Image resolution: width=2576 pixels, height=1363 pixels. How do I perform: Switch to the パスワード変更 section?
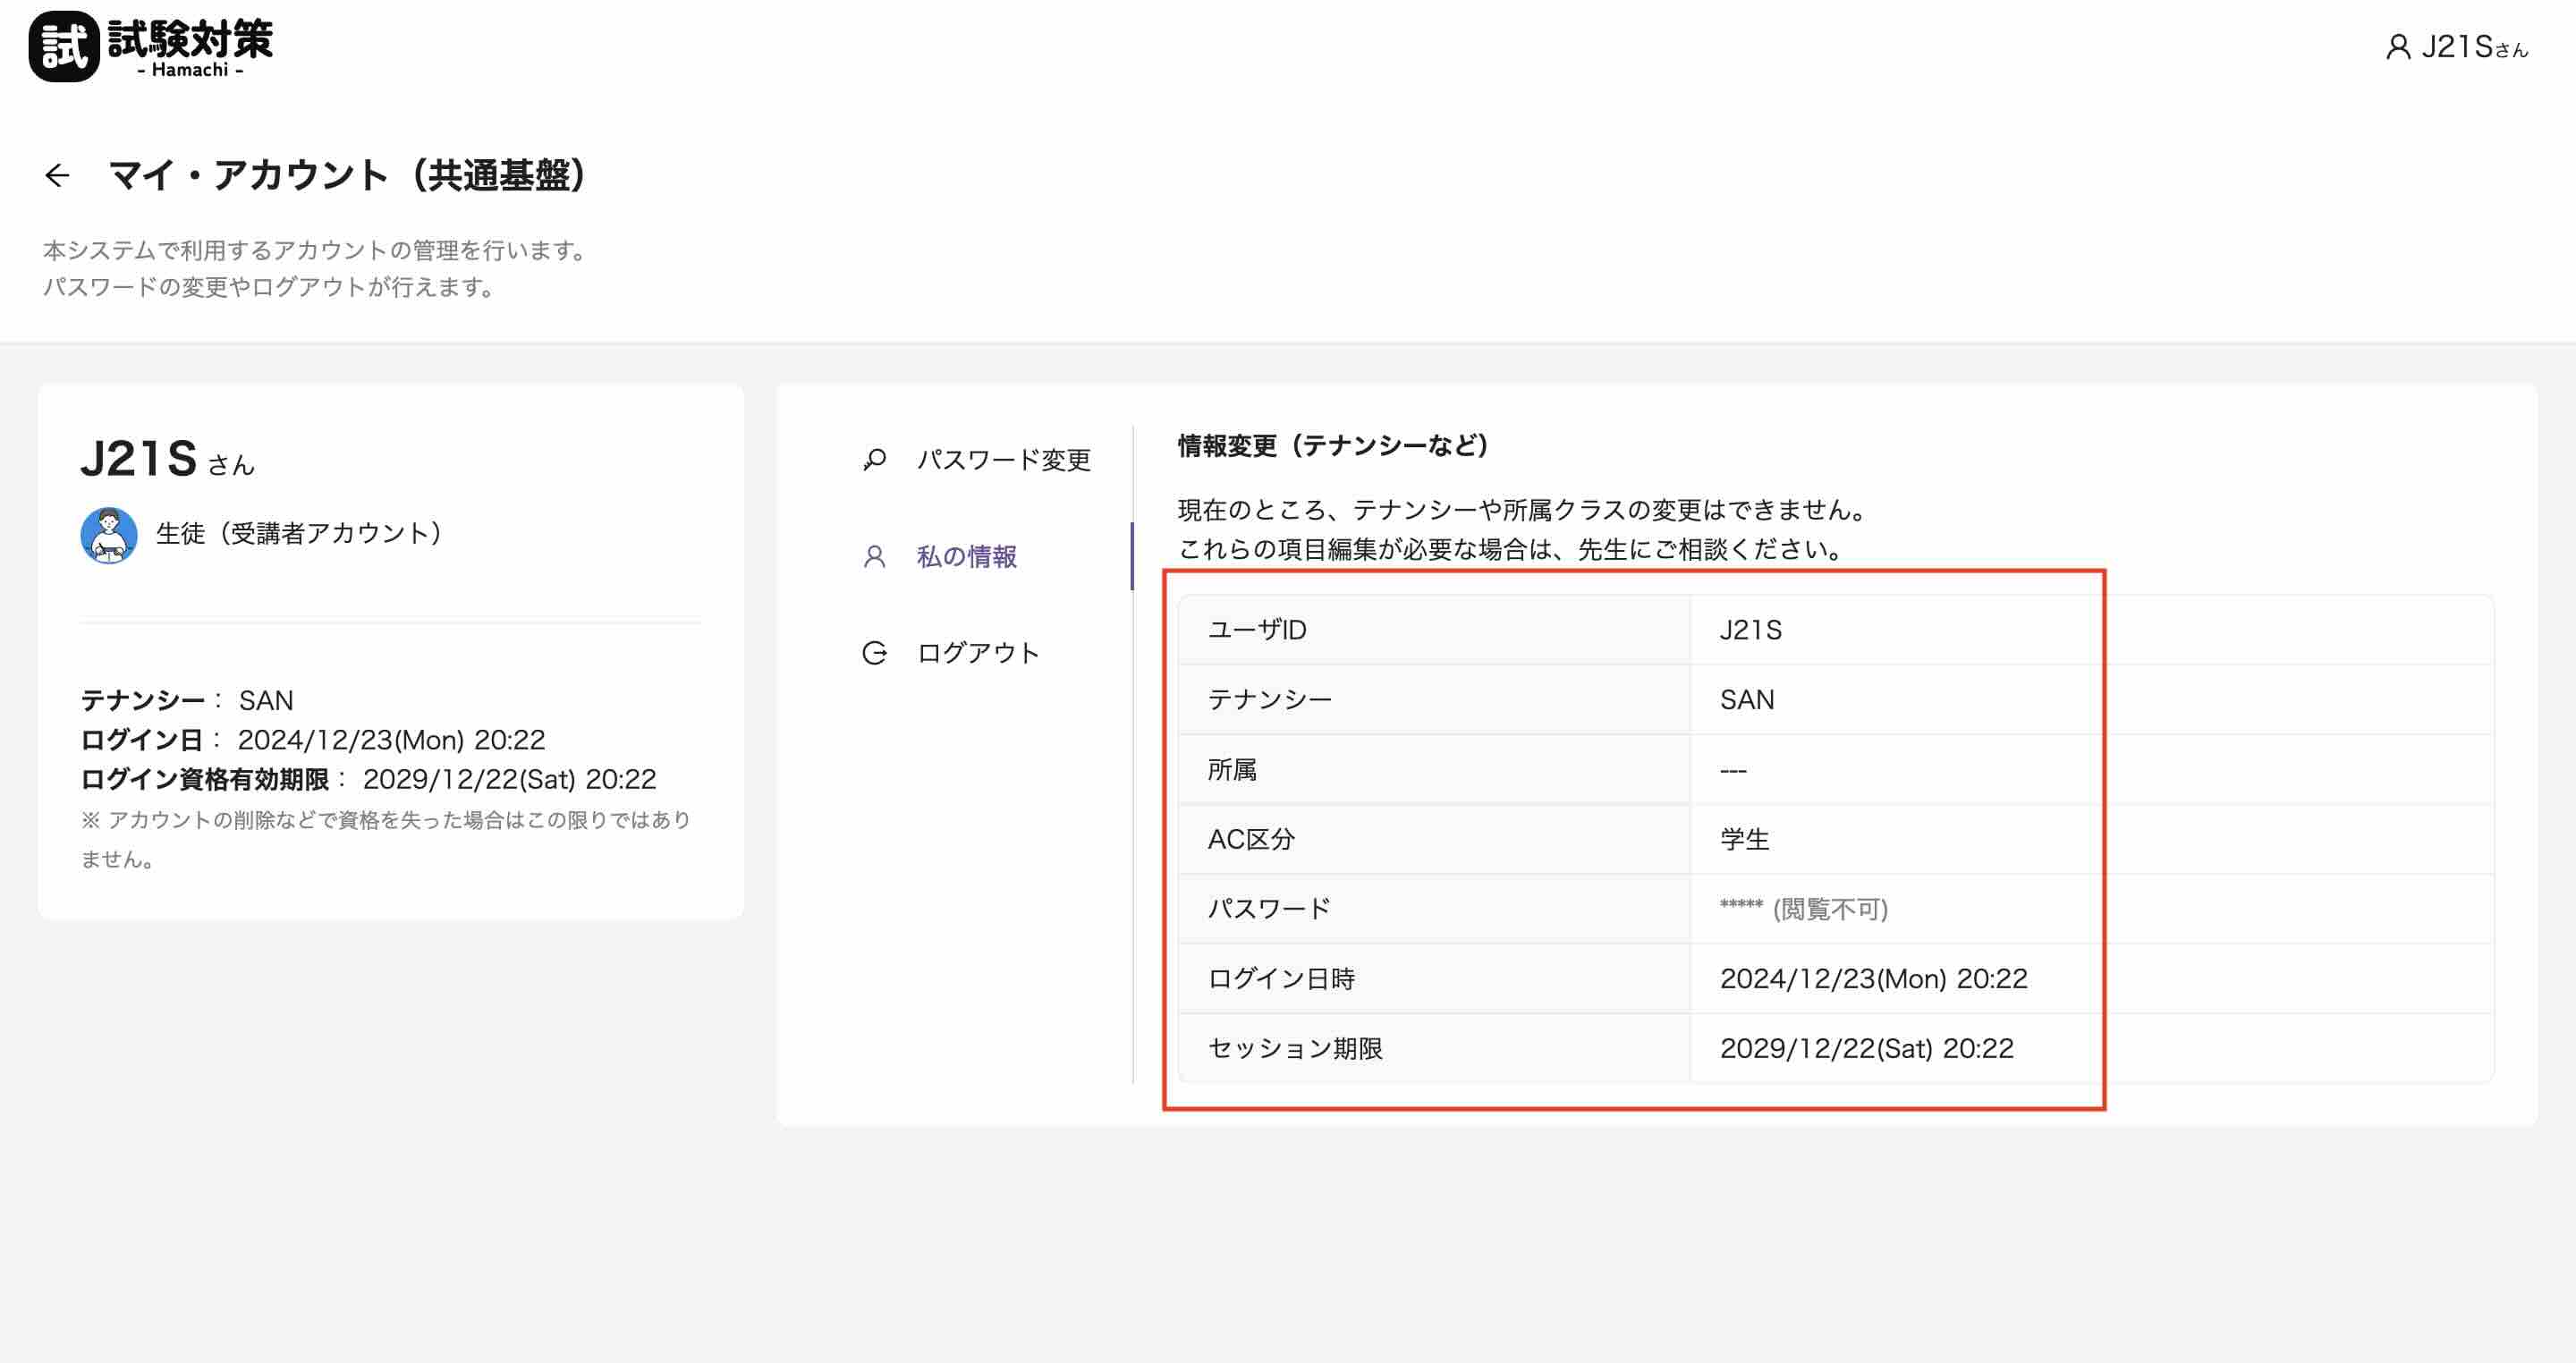point(1003,460)
